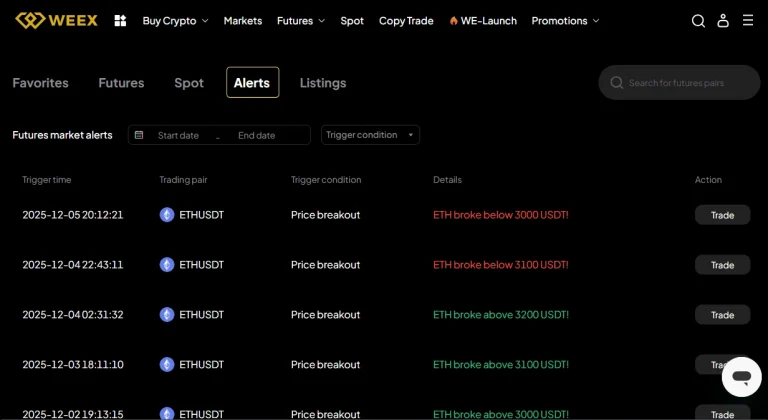Click the Futures market alerts label
The height and width of the screenshot is (420, 768).
(x=62, y=135)
